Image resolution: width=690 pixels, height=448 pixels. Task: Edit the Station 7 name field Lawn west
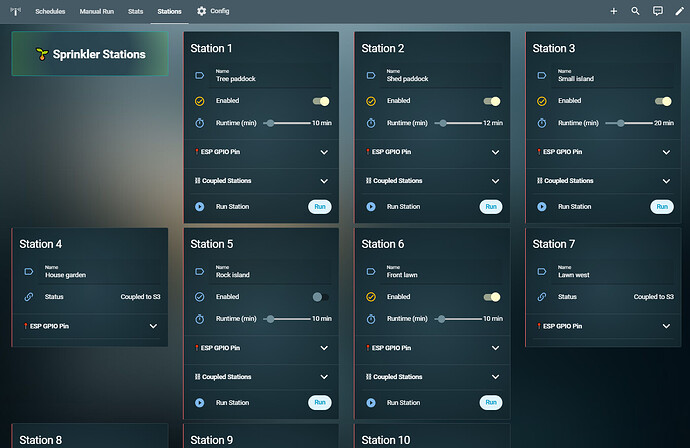613,272
